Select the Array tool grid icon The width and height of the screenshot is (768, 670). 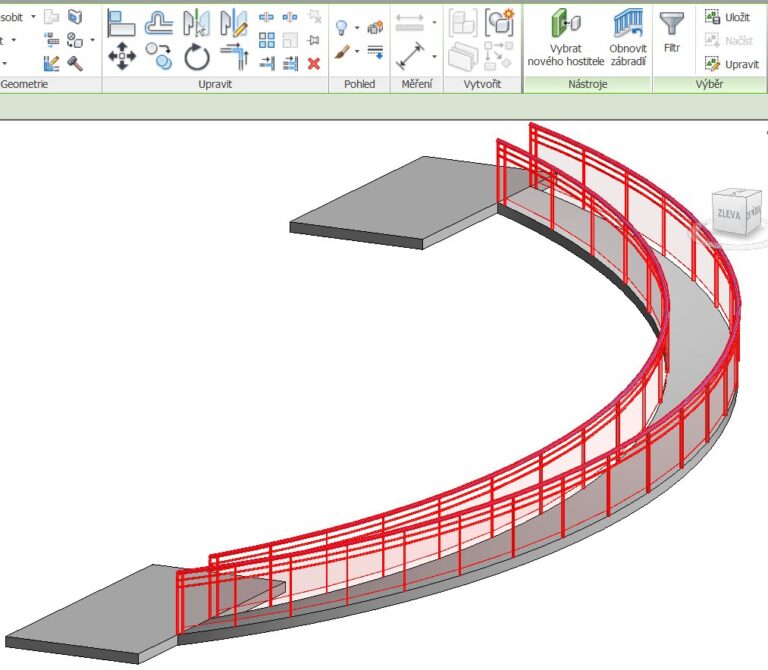266,40
